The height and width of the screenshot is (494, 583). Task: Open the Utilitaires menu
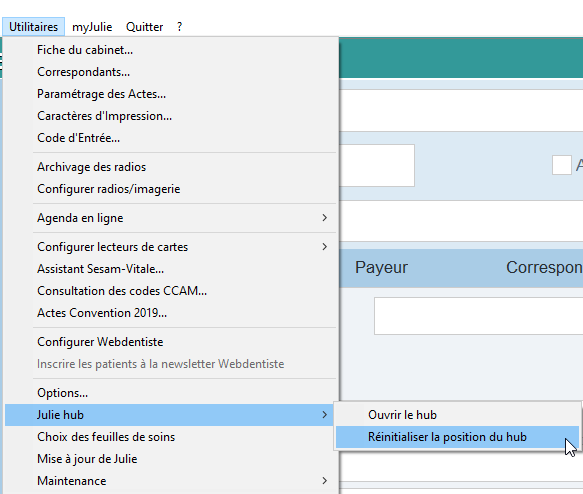point(33,27)
